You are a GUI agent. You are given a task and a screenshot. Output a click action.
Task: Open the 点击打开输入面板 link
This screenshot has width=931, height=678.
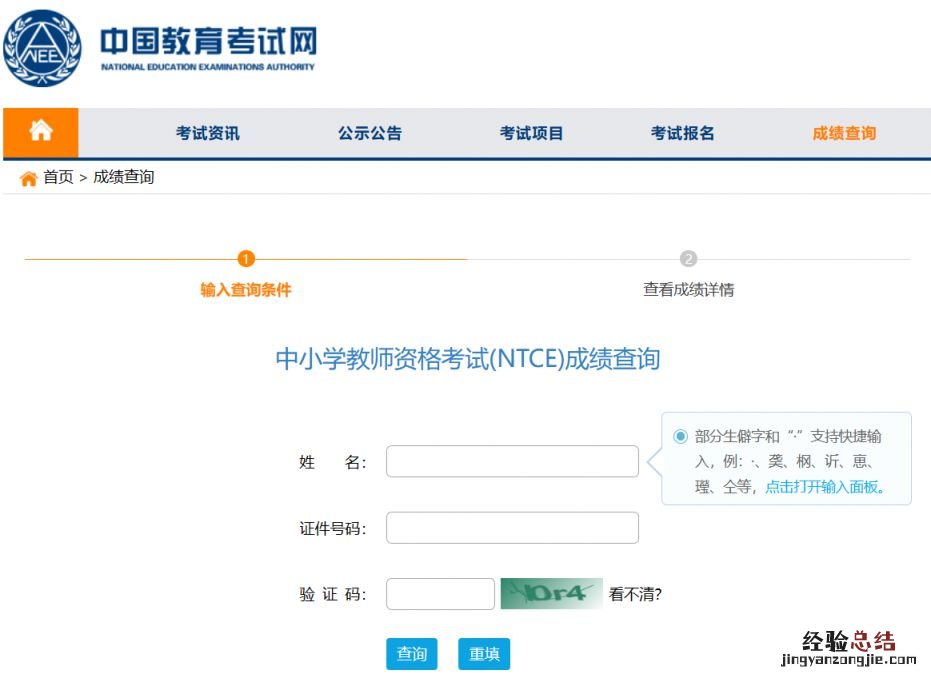pos(824,487)
